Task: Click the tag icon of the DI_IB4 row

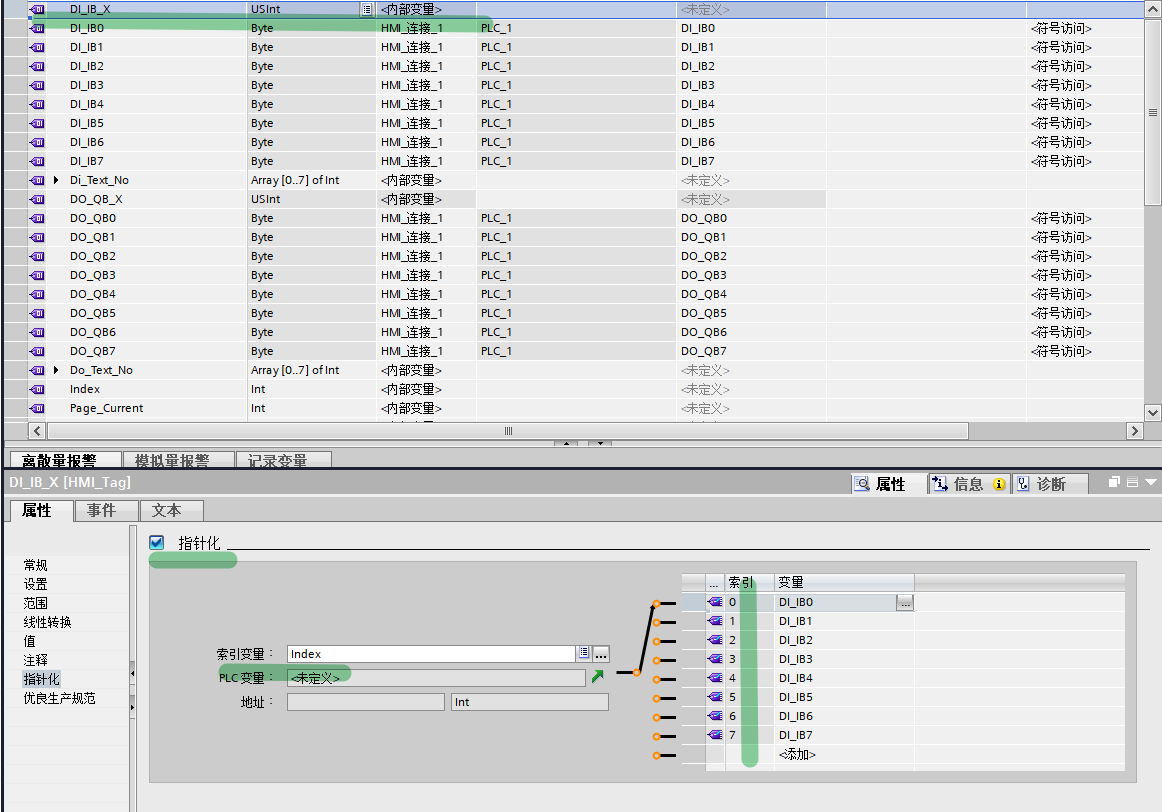Action: coord(37,104)
